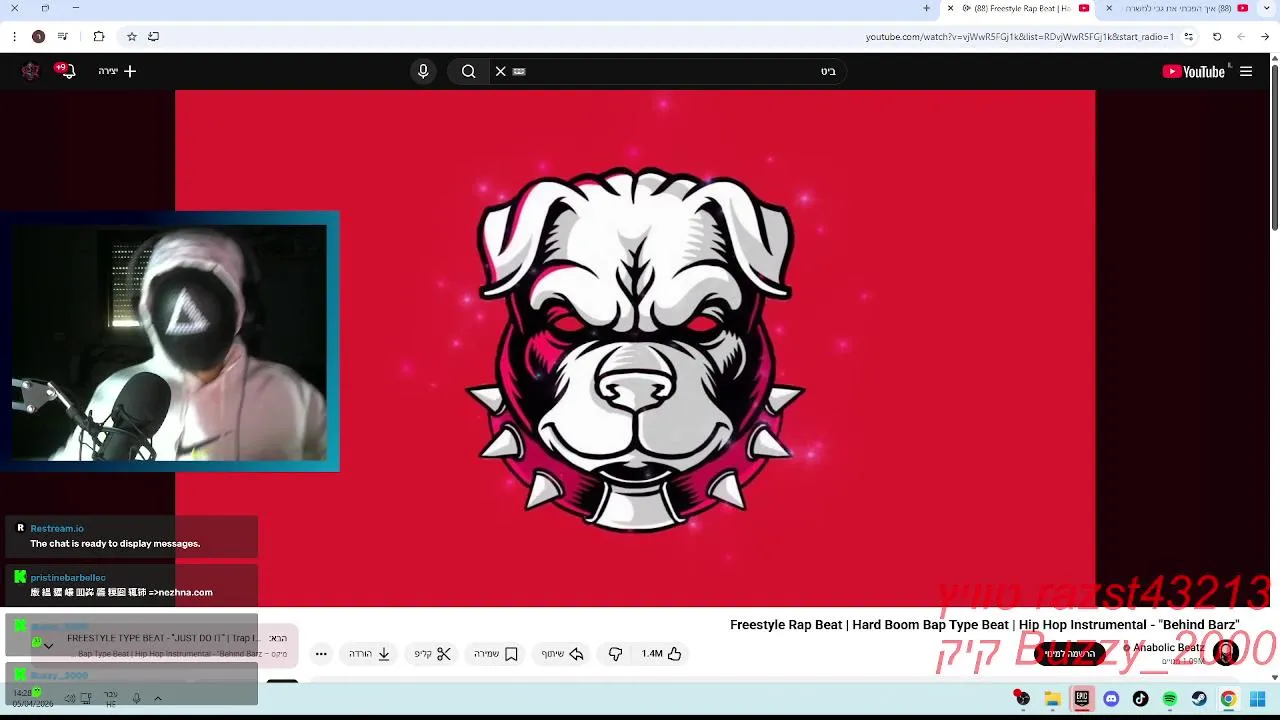
Task: Open File Explorer from the taskbar
Action: (x=1052, y=699)
